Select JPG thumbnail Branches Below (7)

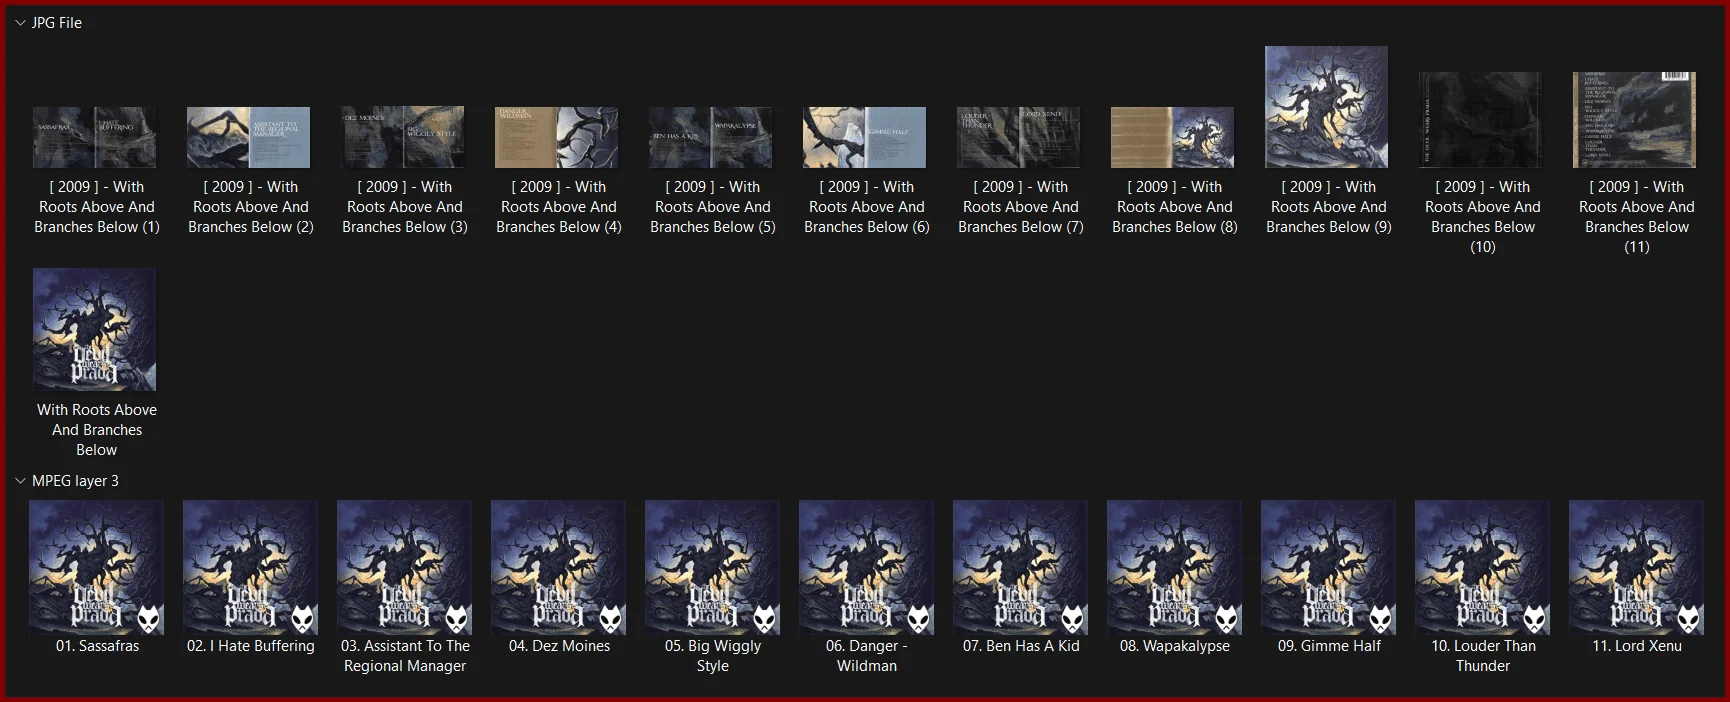[x=1019, y=137]
